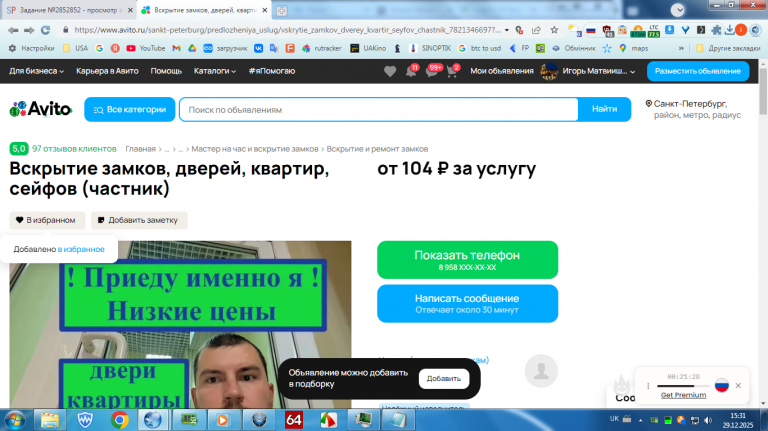Open the VK bookmark icon

[x=258, y=48]
